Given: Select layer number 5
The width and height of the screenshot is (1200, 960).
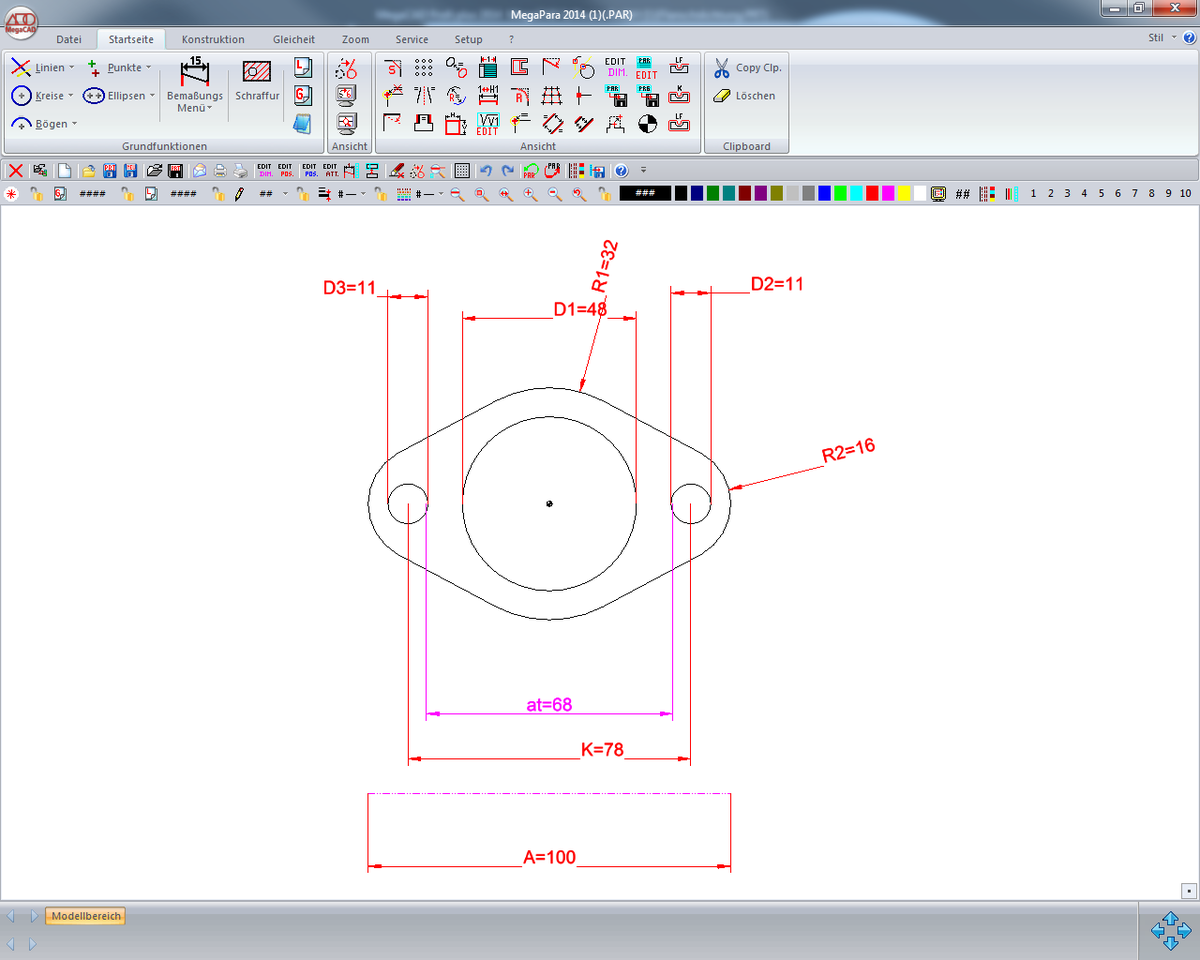Looking at the screenshot, I should click(1102, 194).
